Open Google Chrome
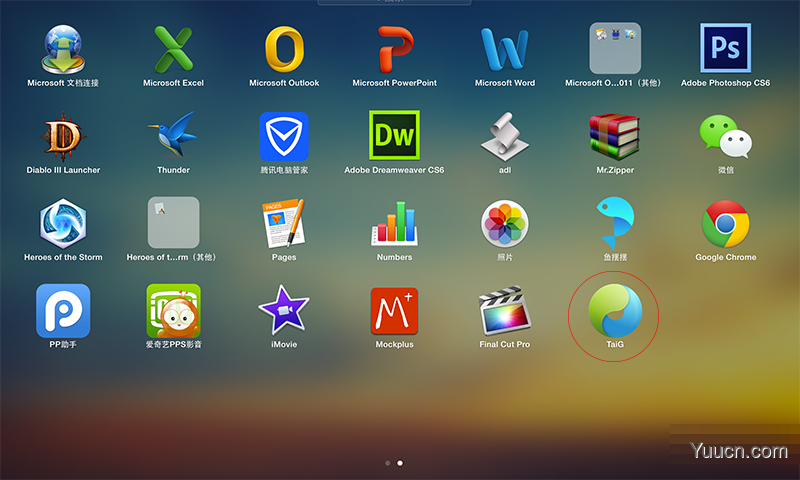This screenshot has width=800, height=480. point(725,223)
